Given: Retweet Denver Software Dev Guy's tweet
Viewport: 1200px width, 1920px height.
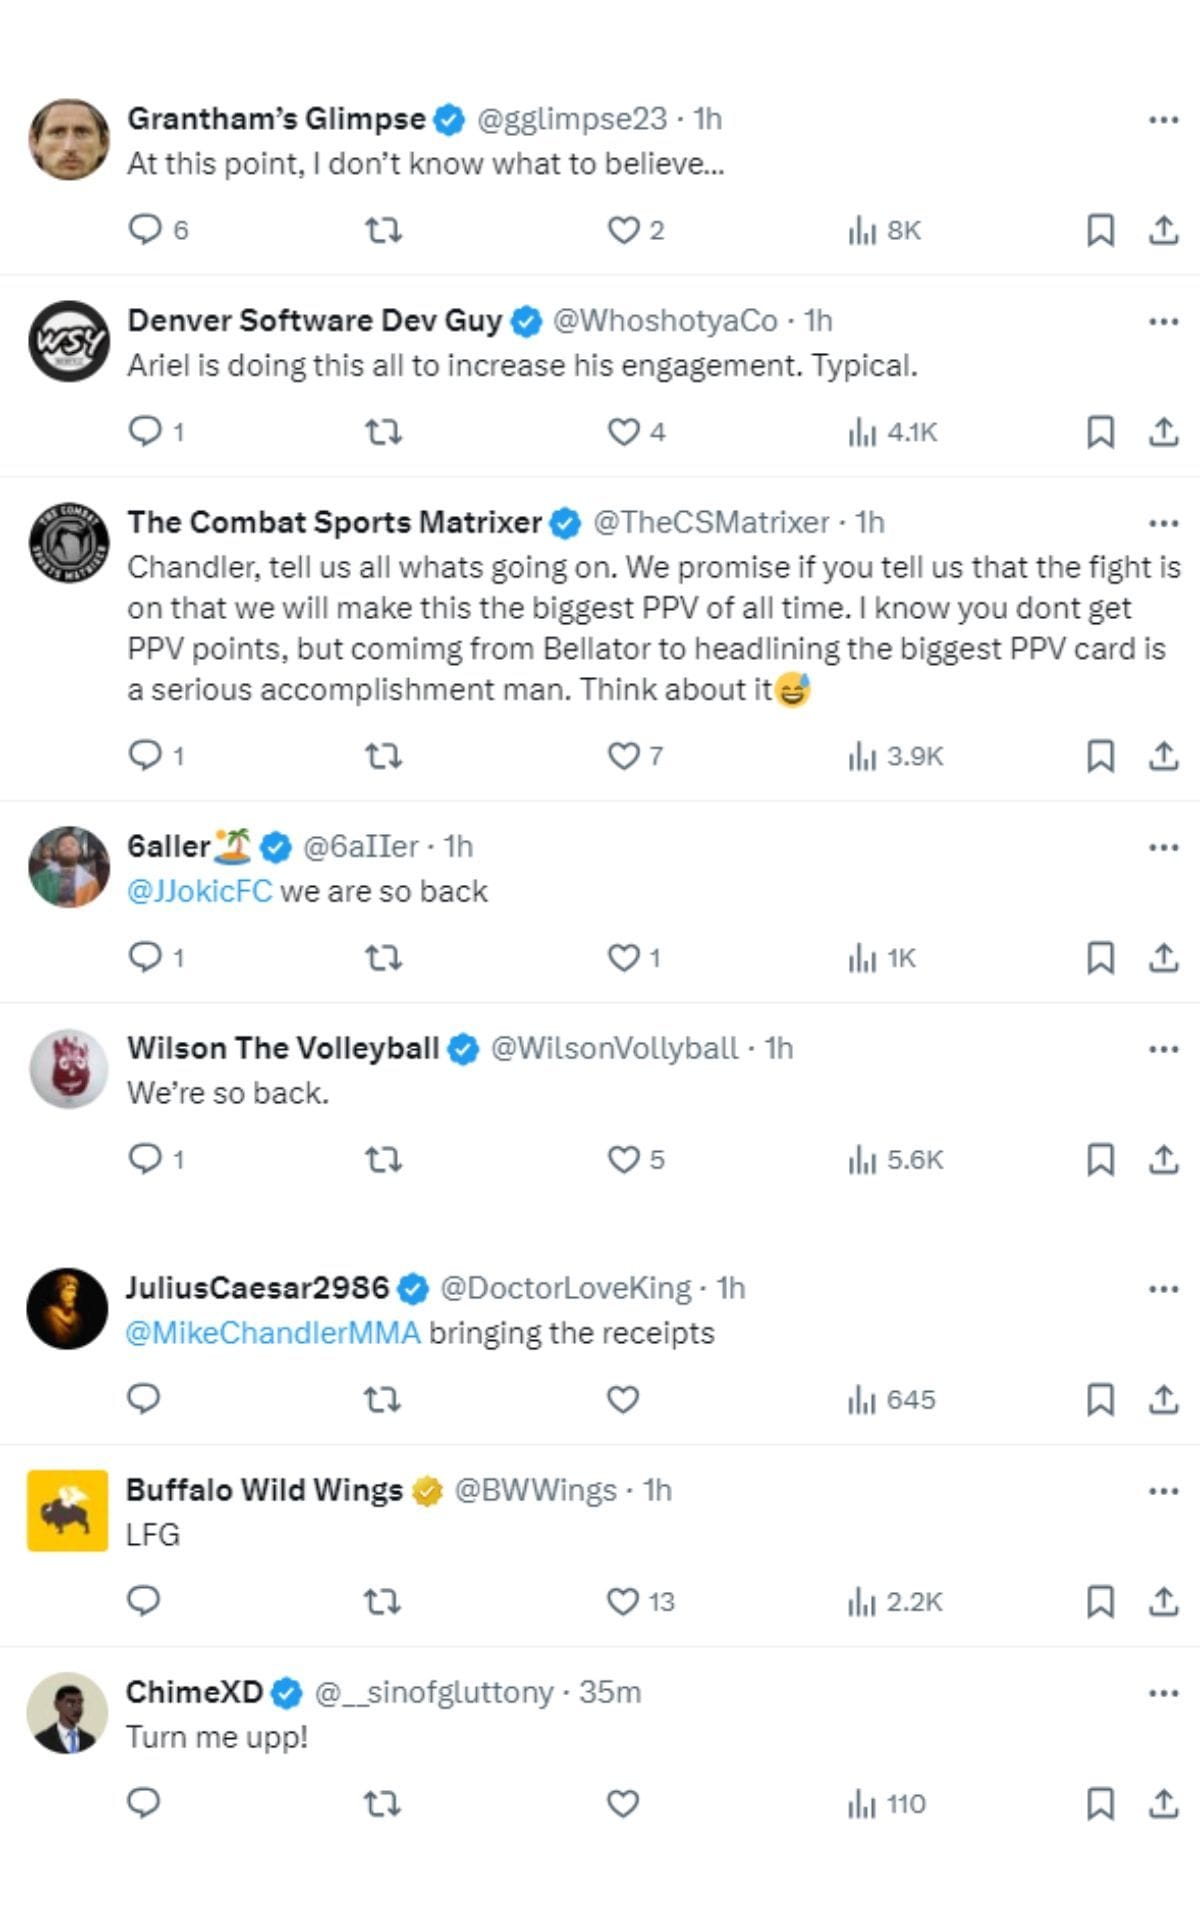Looking at the screenshot, I should pos(382,432).
